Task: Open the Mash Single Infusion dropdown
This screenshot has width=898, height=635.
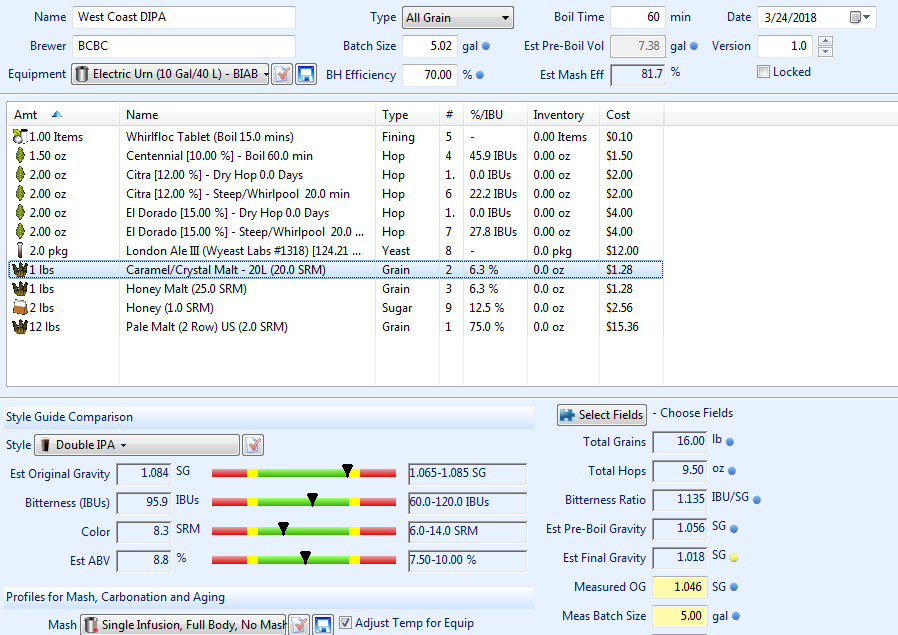Action: 183,625
